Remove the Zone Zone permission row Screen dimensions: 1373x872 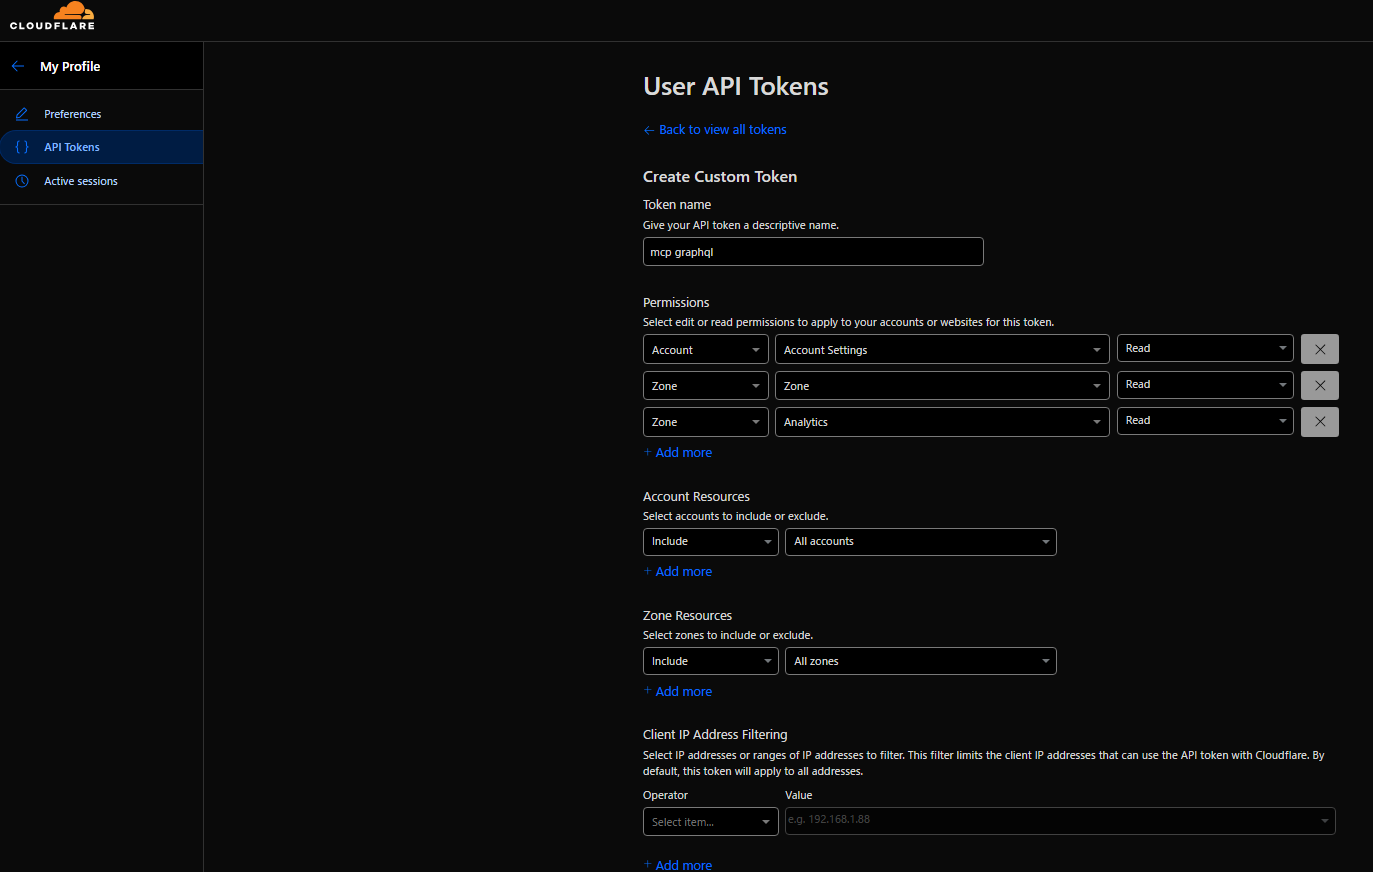1319,385
